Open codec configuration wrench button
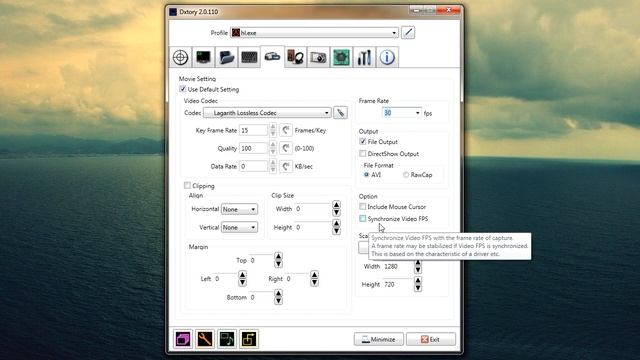Screen dimensions: 640x360 pos(340,113)
